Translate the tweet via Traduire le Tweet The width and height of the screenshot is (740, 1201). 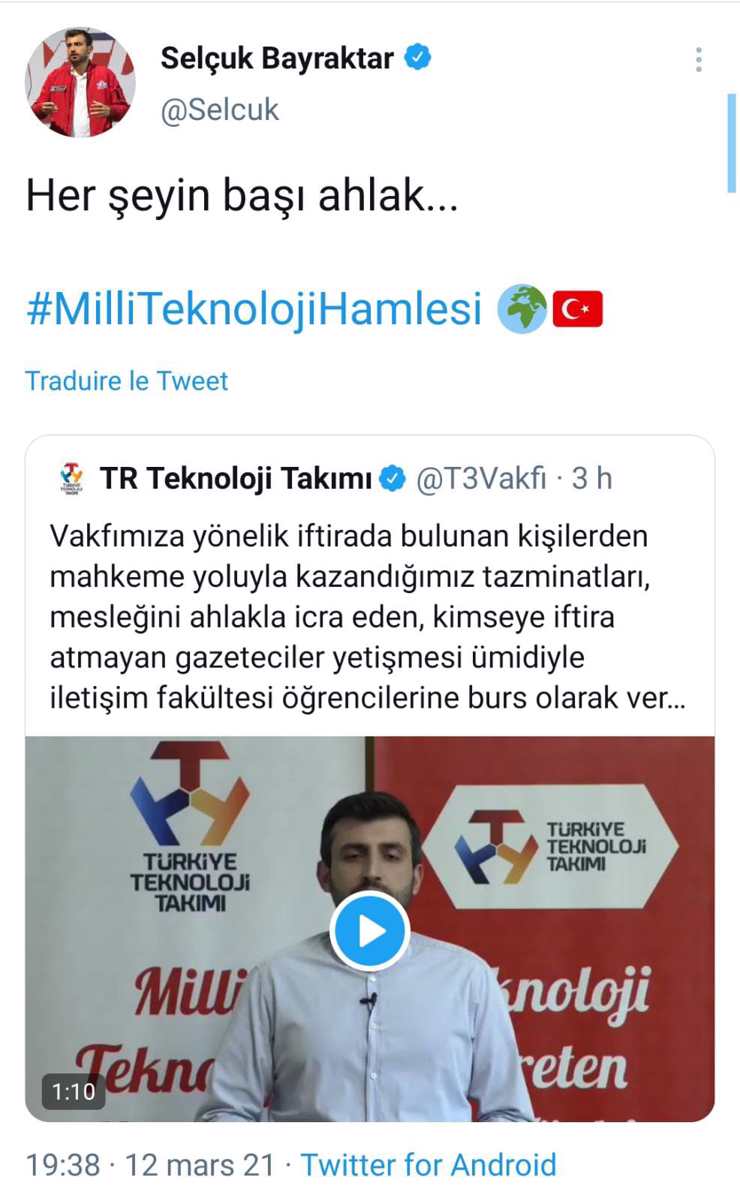tap(126, 381)
